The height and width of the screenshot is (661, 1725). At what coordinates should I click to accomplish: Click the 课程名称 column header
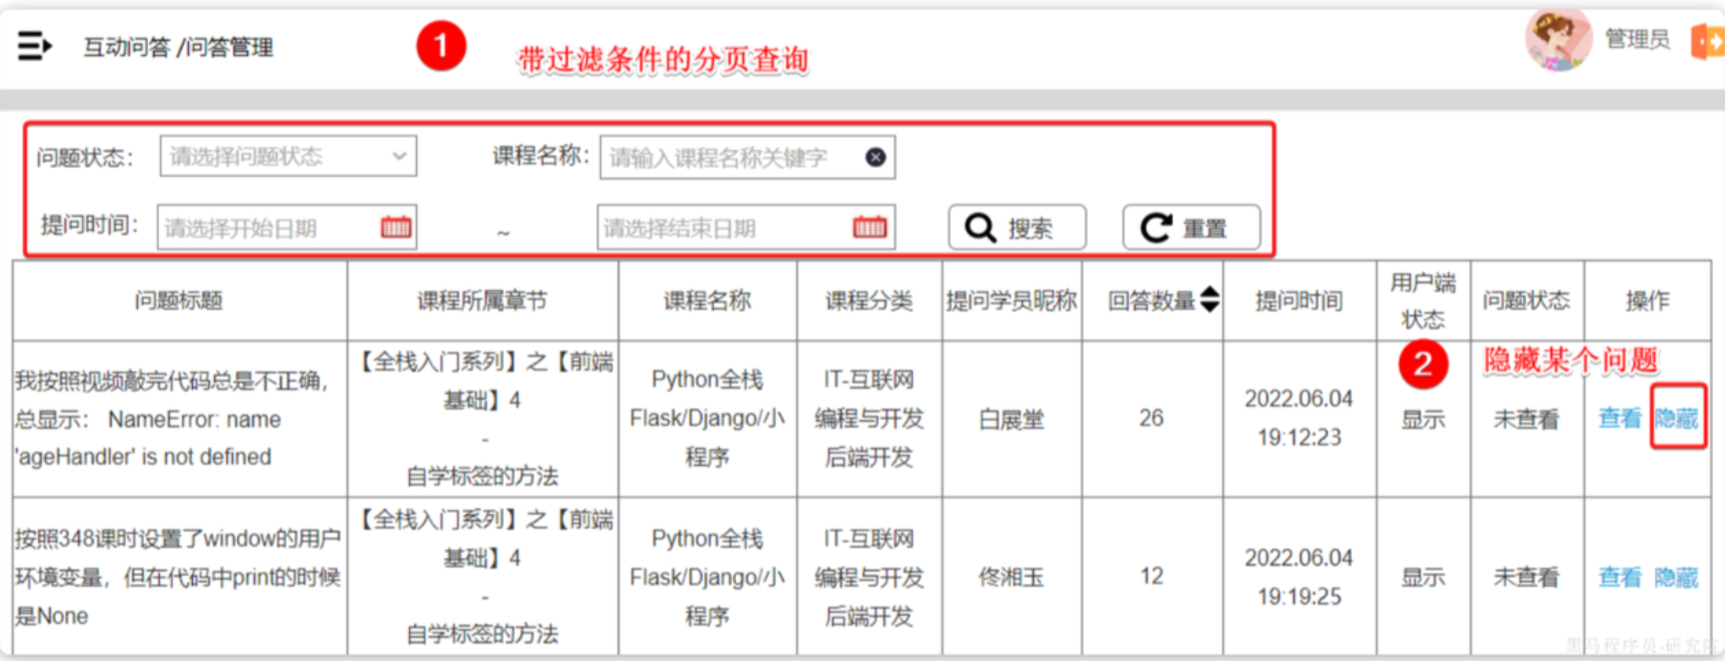coord(707,300)
